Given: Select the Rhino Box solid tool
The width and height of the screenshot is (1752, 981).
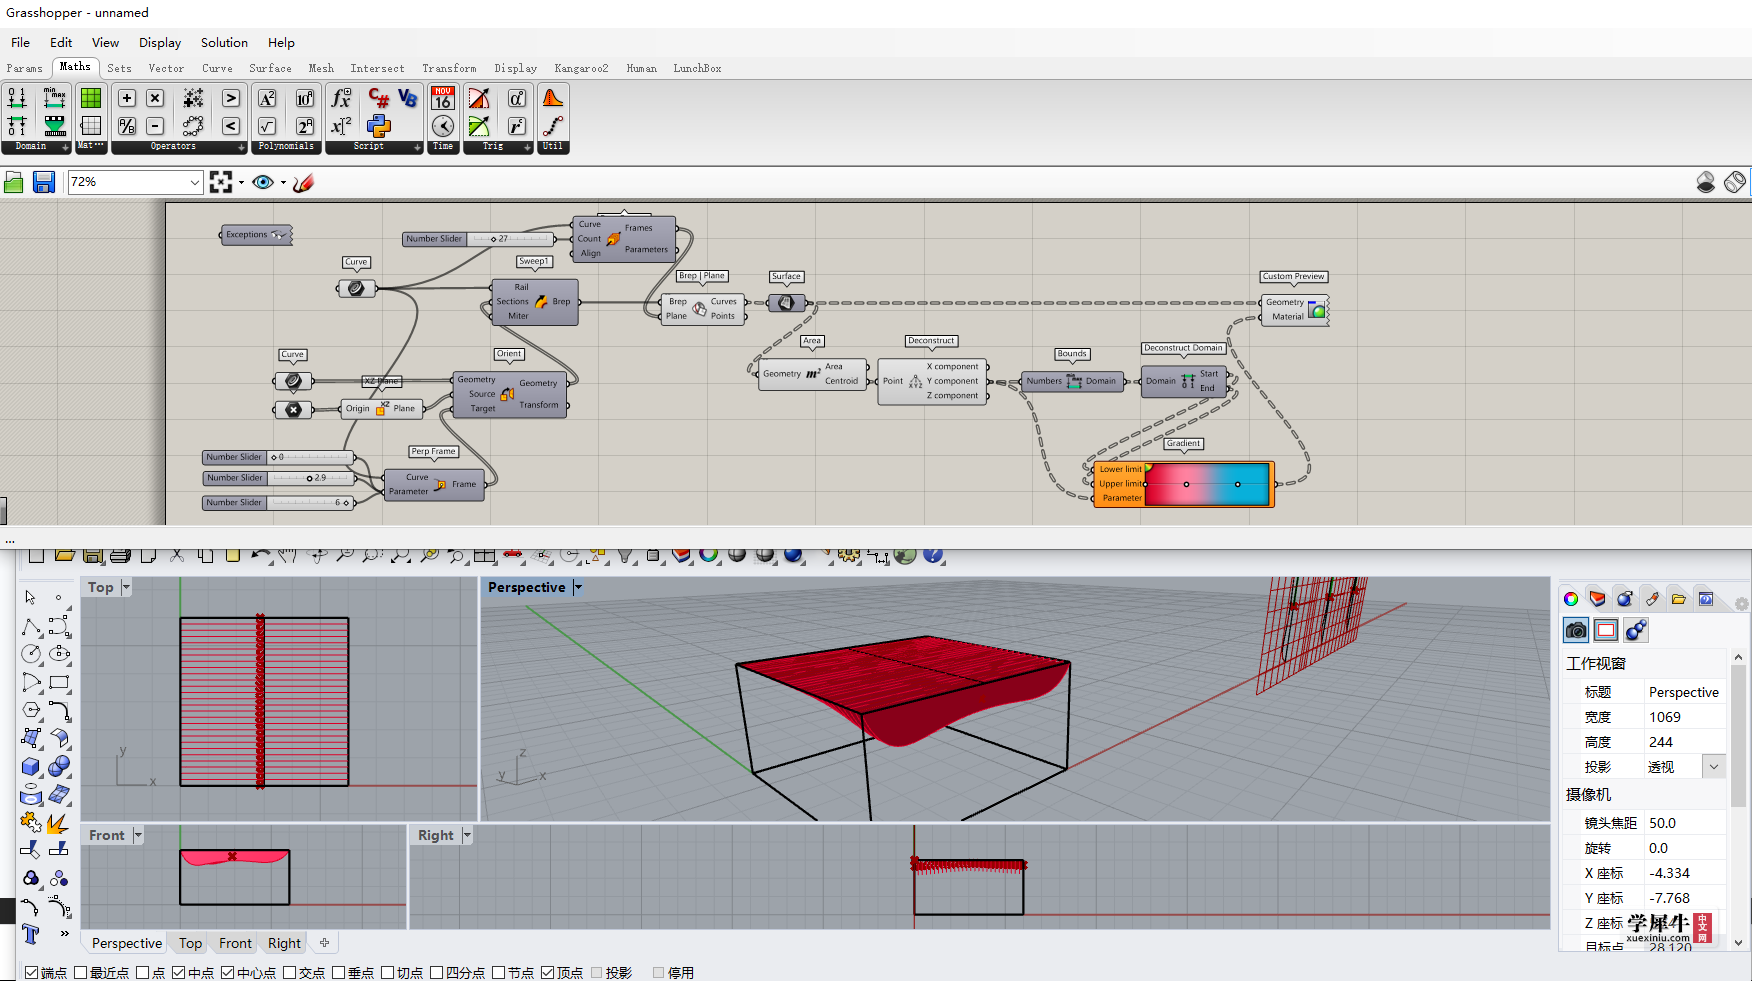Looking at the screenshot, I should click(31, 766).
